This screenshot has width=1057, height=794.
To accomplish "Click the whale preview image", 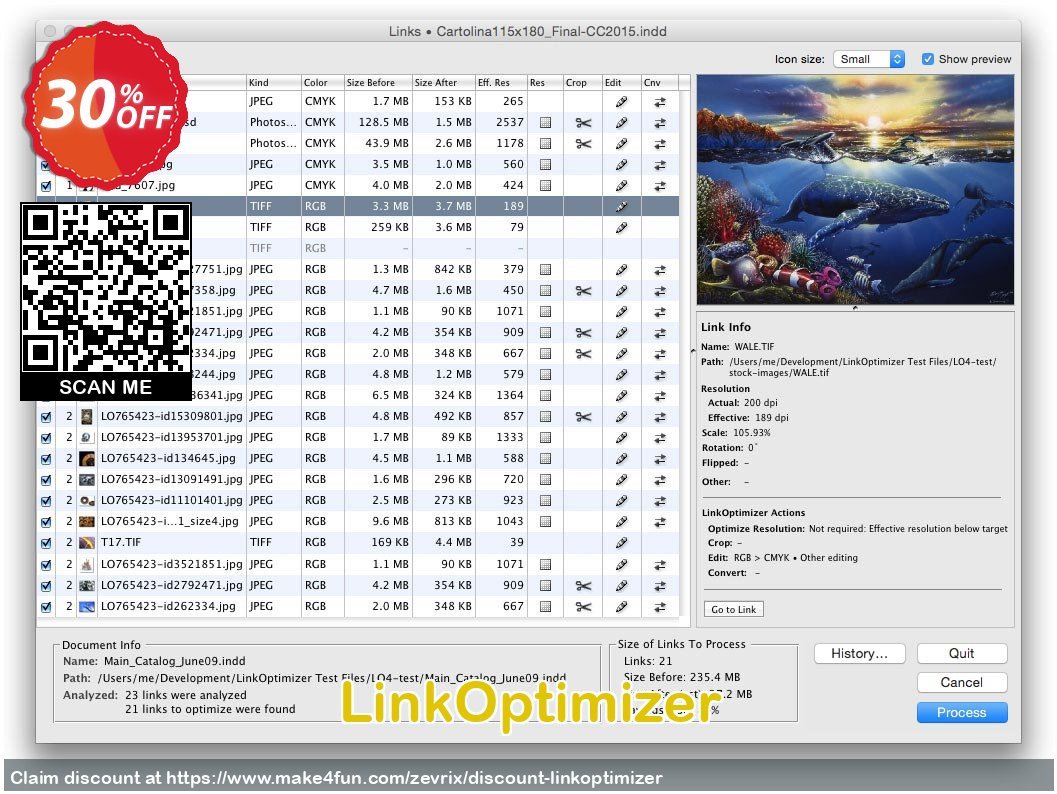I will tap(855, 189).
